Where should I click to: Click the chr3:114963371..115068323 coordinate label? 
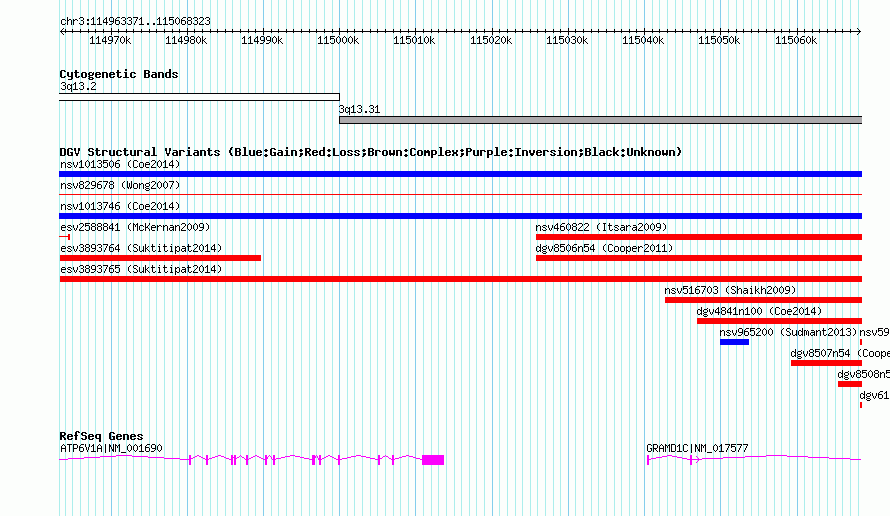[135, 21]
